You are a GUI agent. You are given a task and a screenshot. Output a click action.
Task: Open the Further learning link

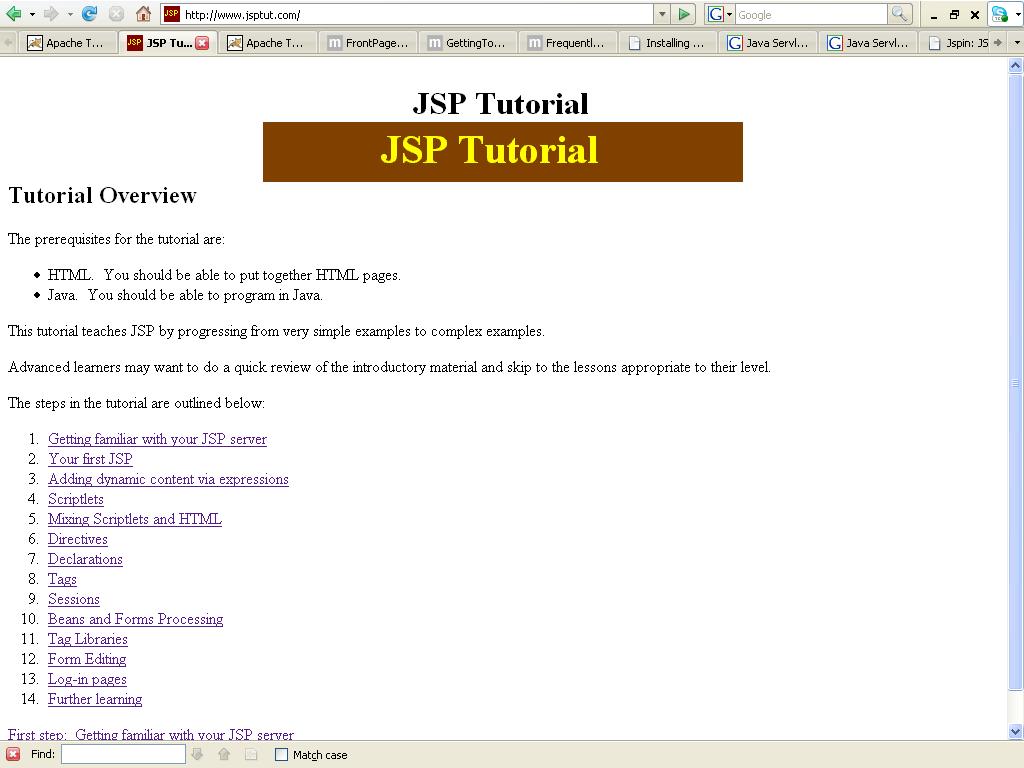point(95,699)
